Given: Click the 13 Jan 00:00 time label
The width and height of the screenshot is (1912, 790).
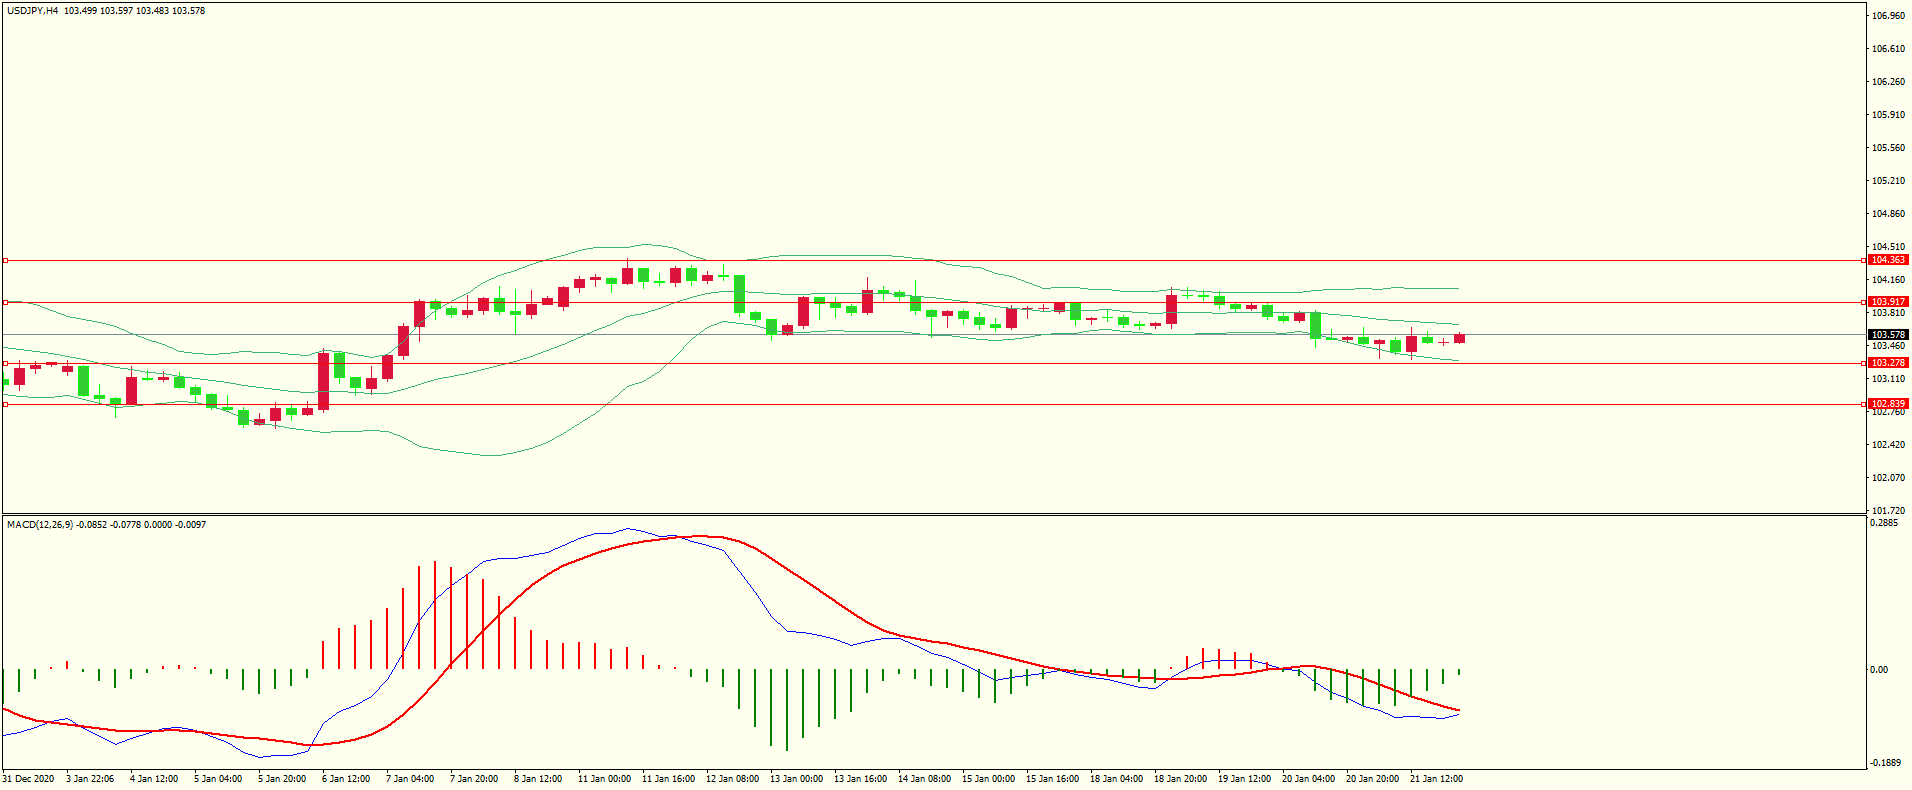Looking at the screenshot, I should 796,779.
